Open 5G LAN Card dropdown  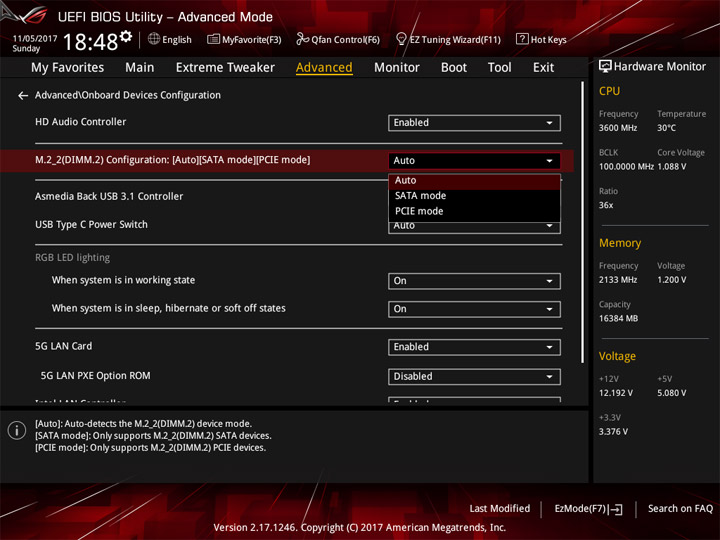coord(474,347)
